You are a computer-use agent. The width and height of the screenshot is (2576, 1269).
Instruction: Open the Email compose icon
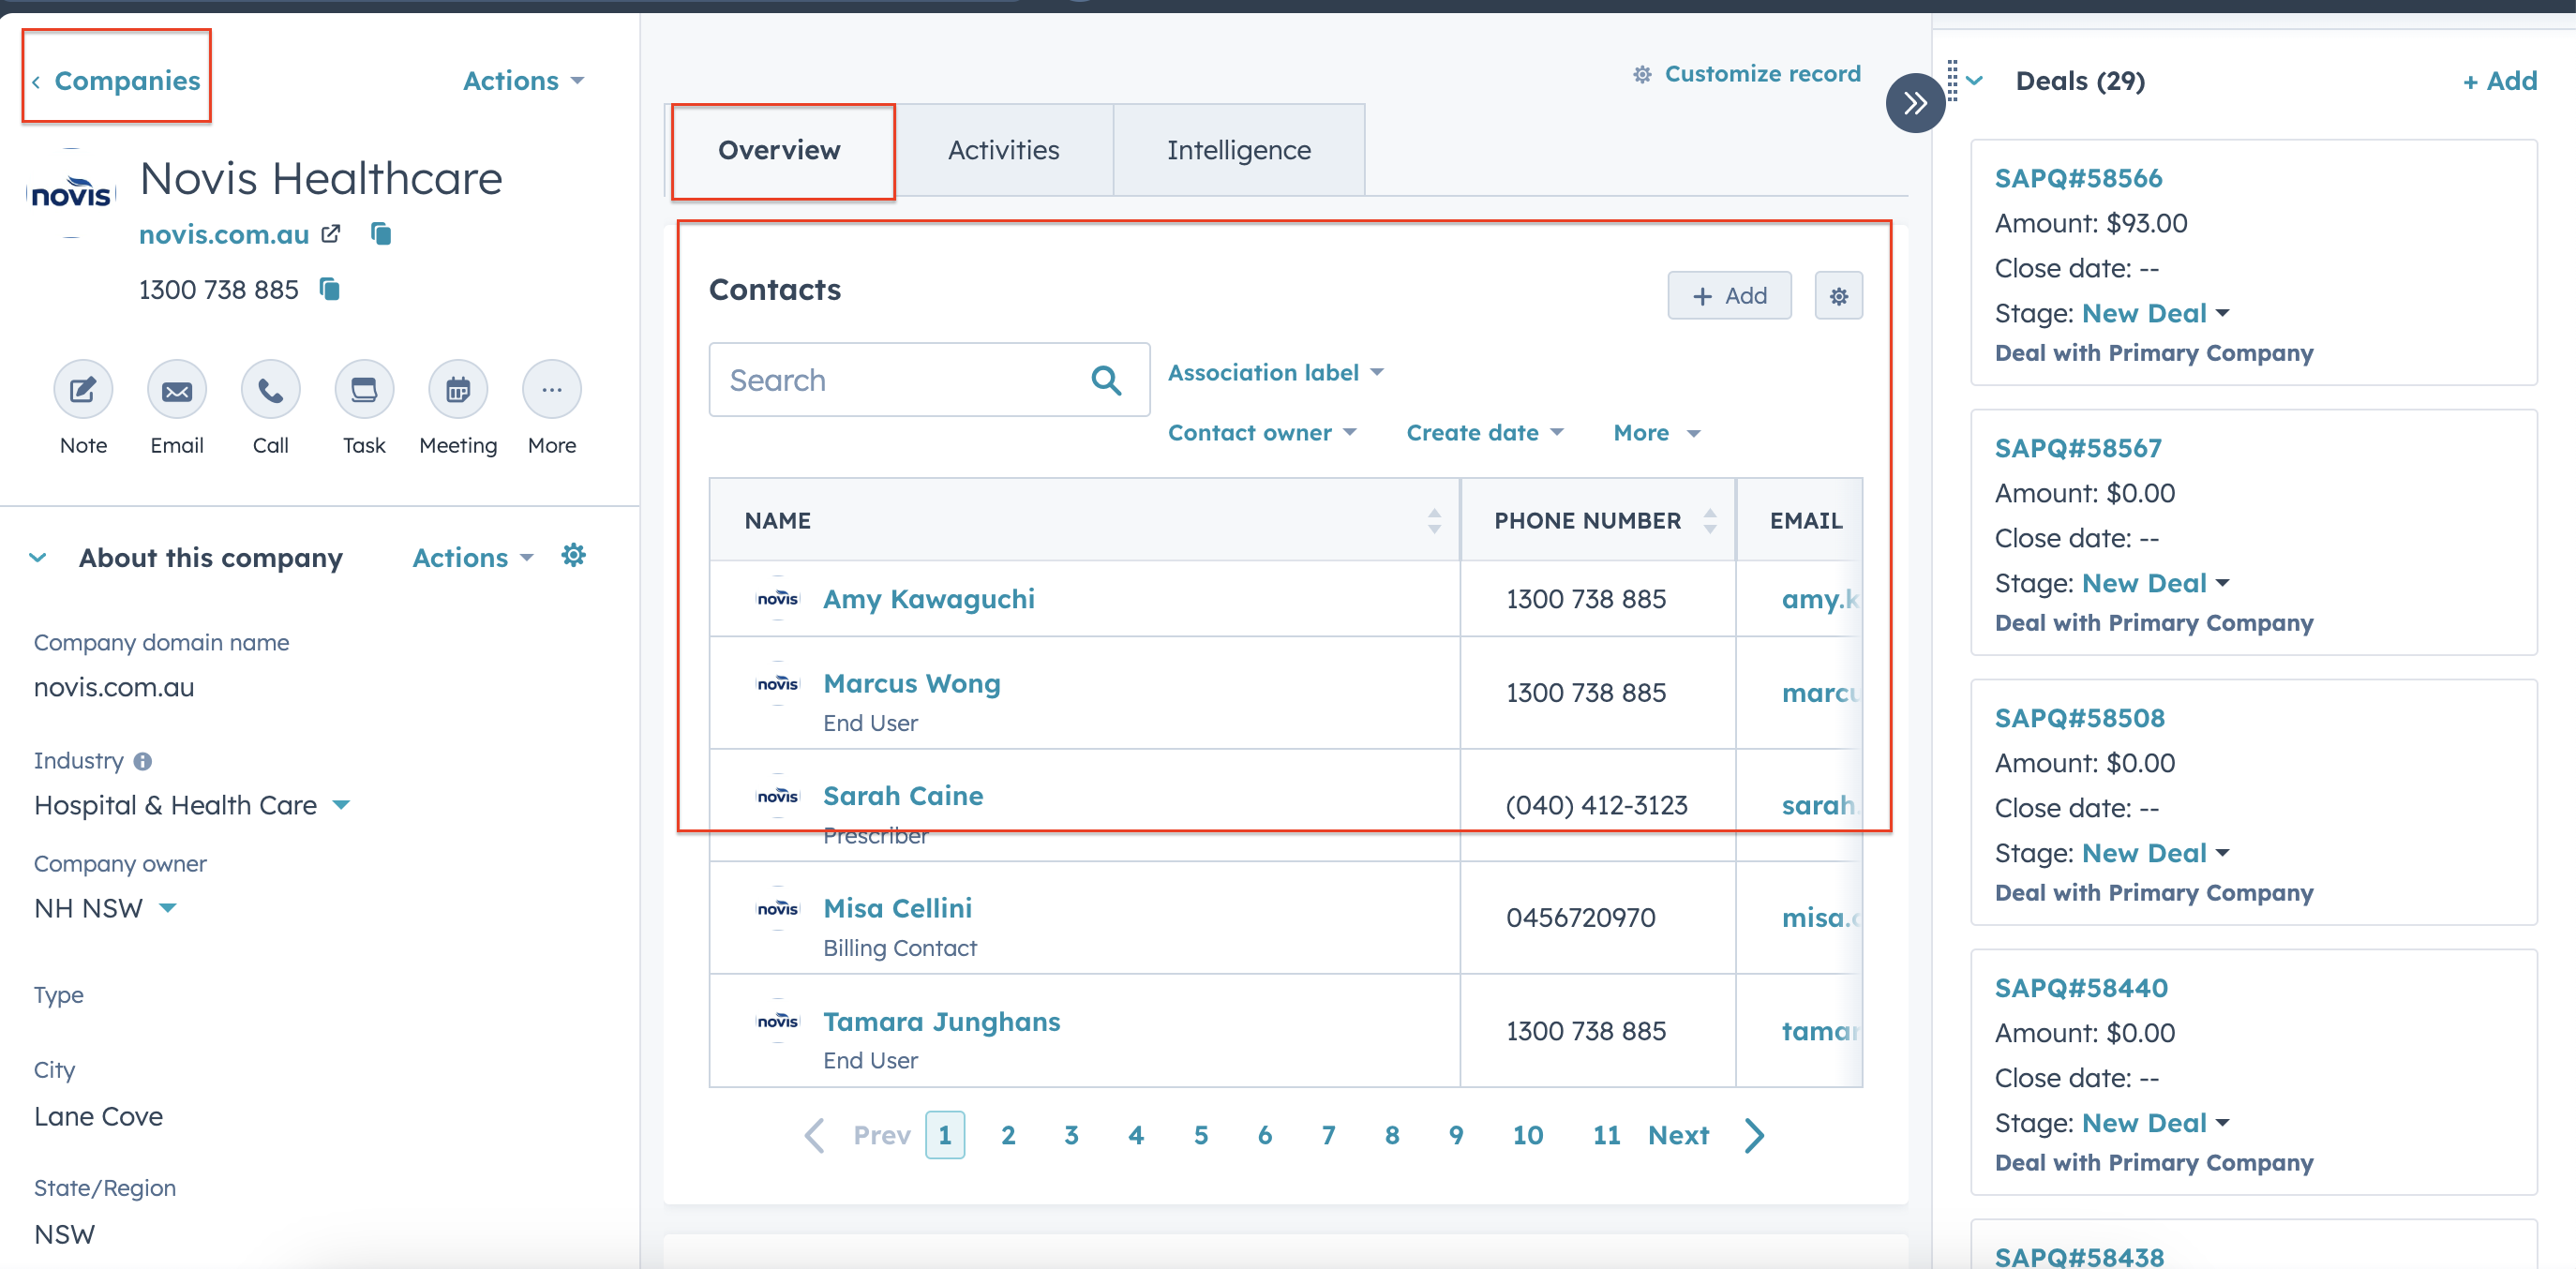pos(177,390)
